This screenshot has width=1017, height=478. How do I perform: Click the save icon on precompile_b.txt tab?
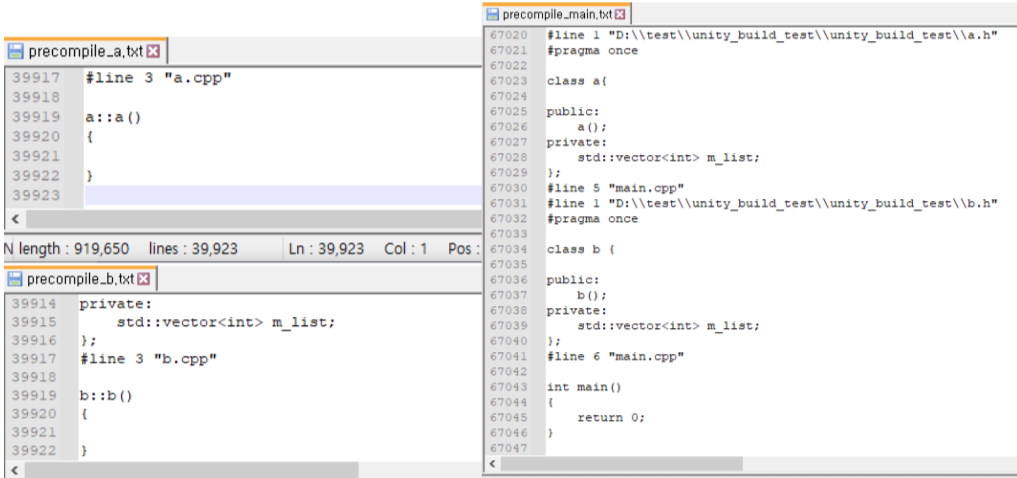(15, 279)
